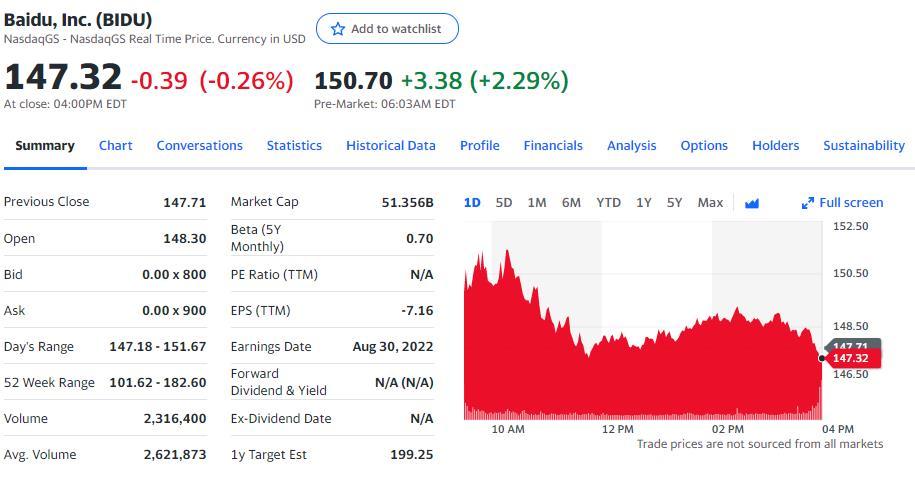This screenshot has height=497, width=915.
Task: Open the Sustainability tab
Action: (864, 145)
